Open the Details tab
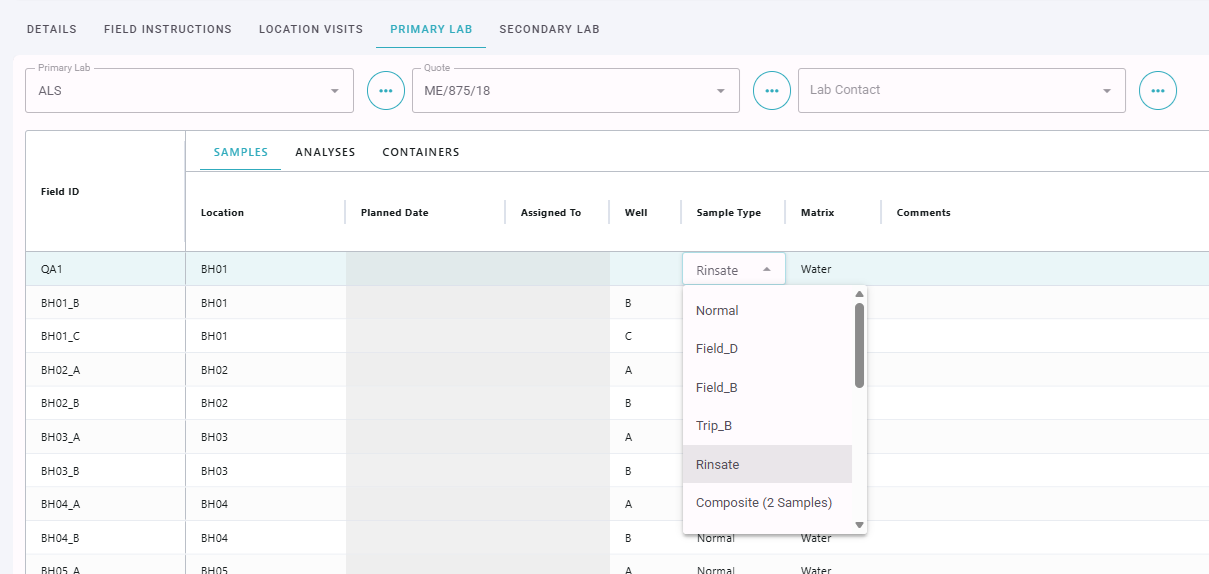 coord(52,29)
